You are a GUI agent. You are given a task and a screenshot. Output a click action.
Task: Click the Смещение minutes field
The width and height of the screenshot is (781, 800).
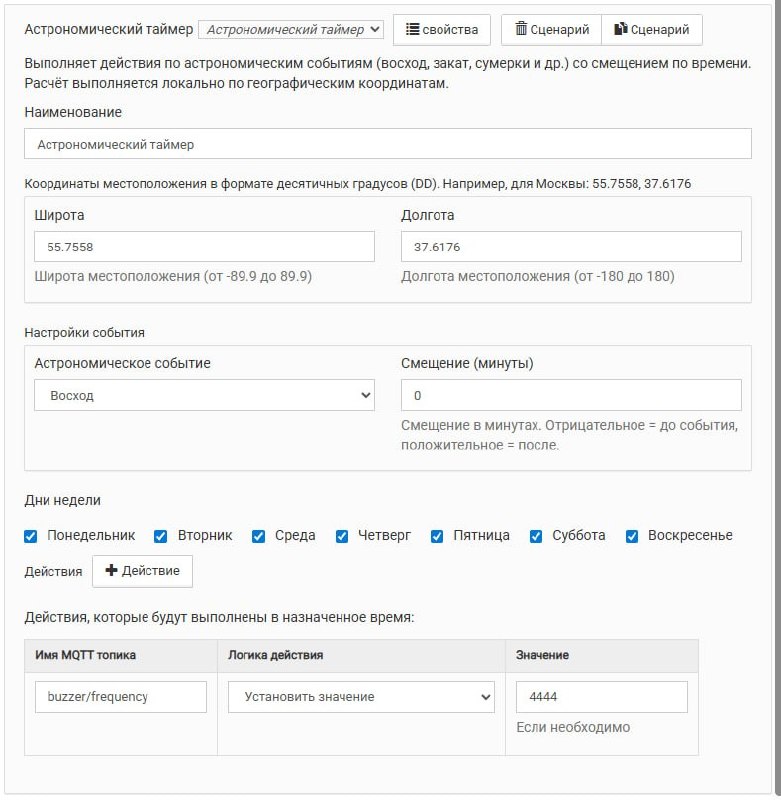[x=571, y=395]
